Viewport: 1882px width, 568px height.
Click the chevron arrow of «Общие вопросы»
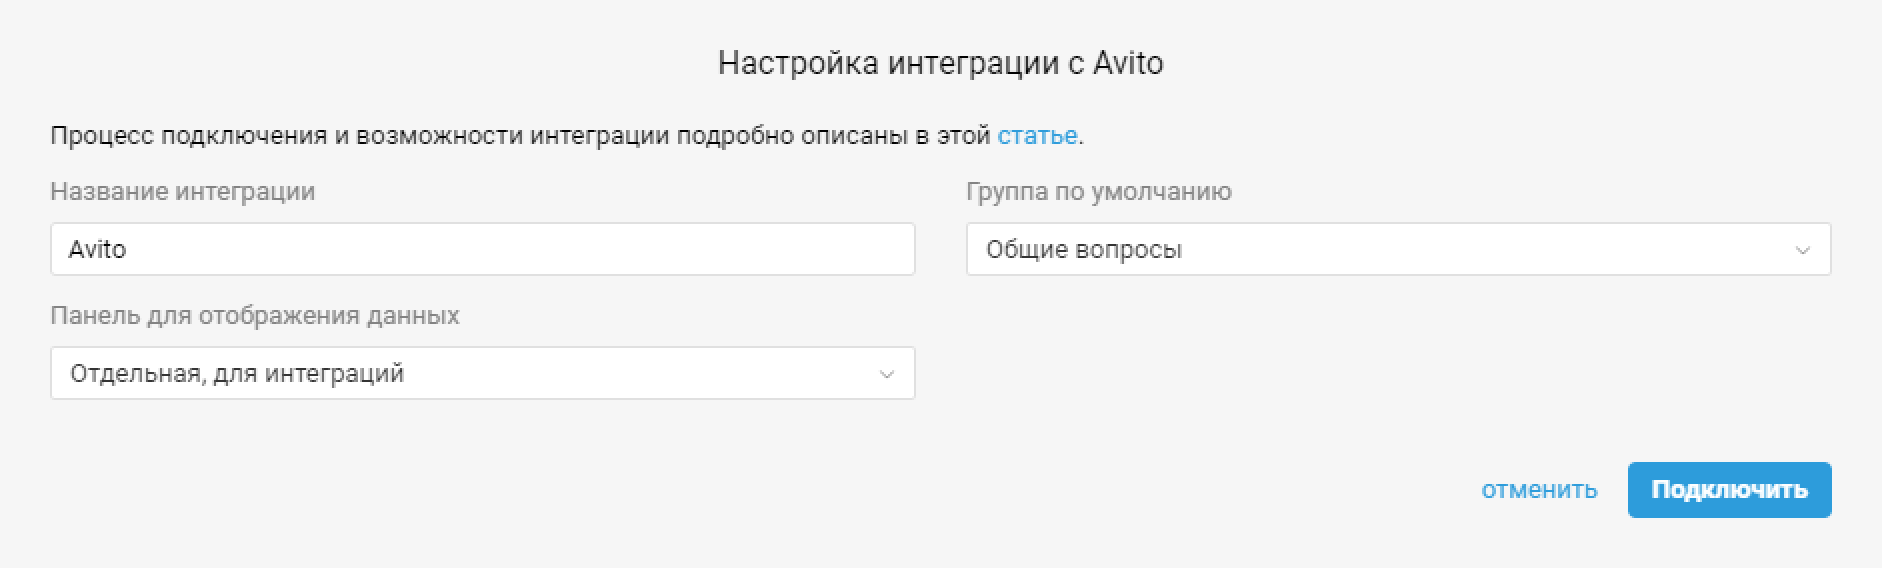[1803, 250]
